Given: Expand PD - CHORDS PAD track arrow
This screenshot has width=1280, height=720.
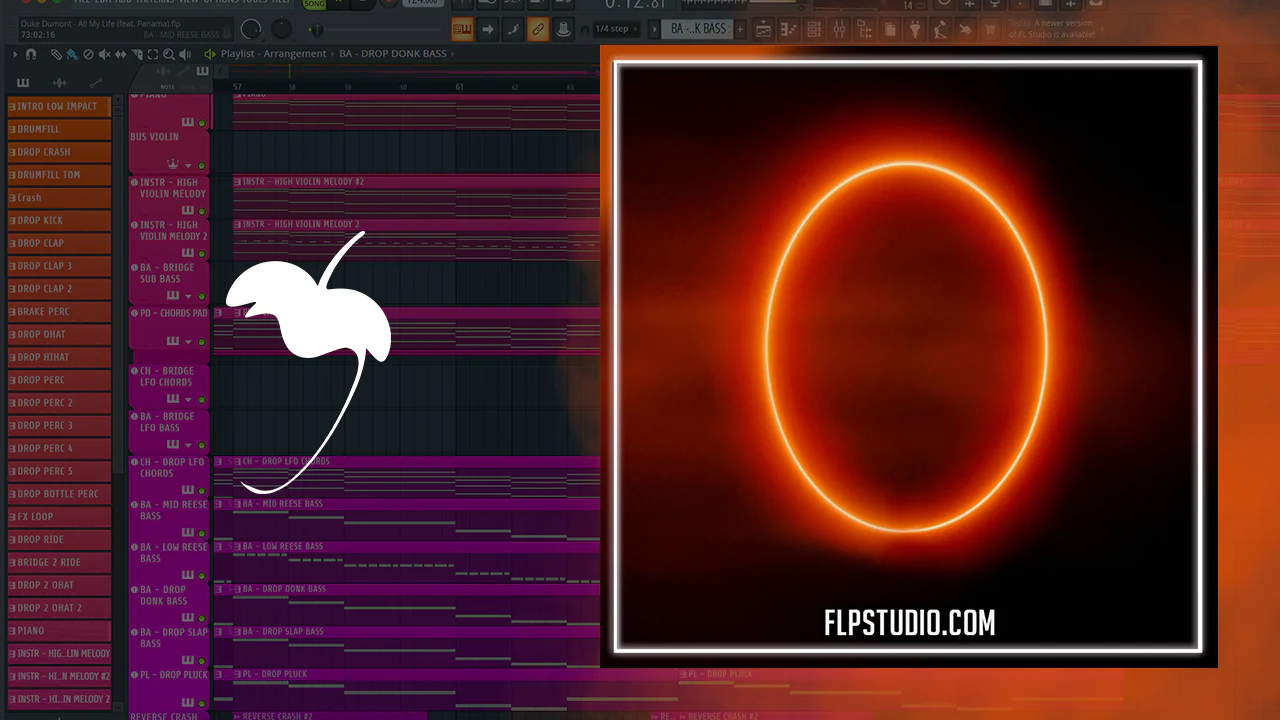Looking at the screenshot, I should 187,342.
